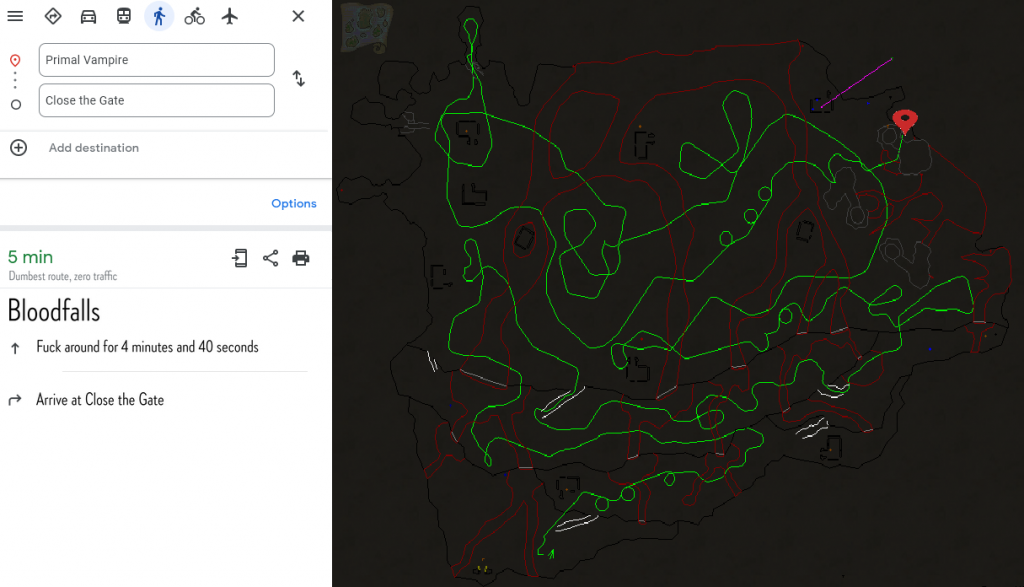
Task: Choose public transit travel mode
Action: point(123,16)
